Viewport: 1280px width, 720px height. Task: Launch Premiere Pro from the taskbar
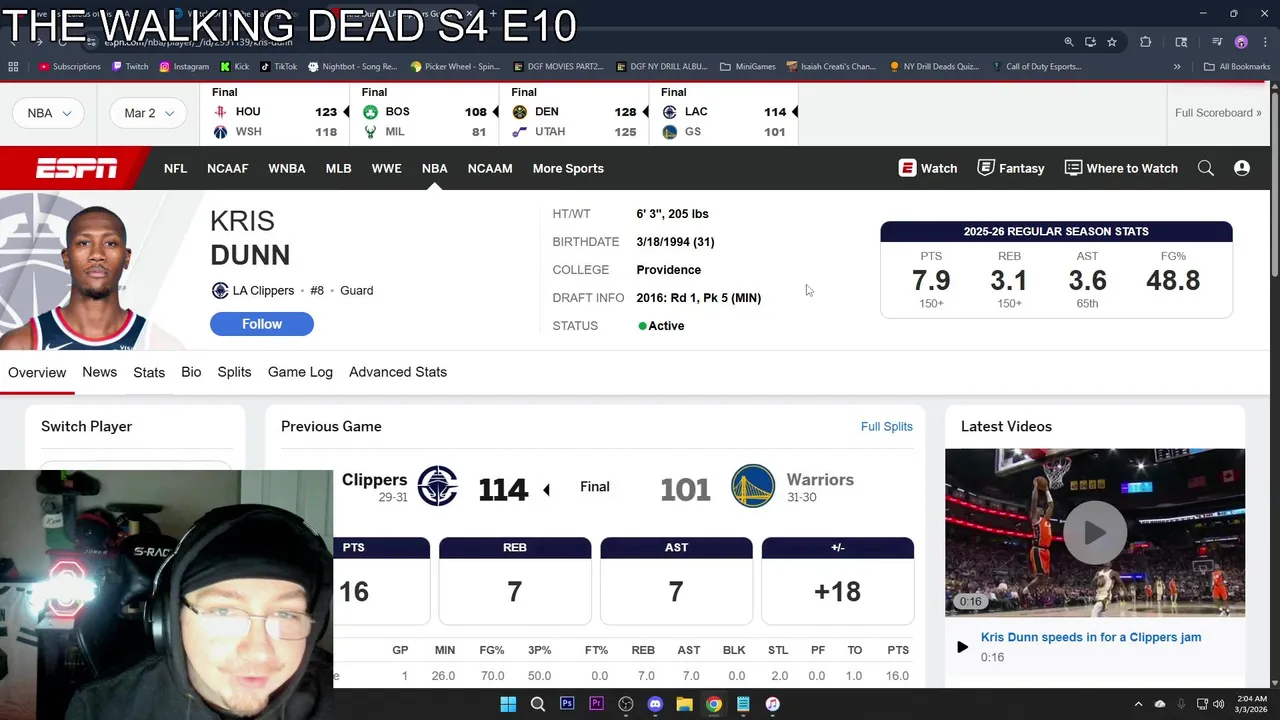pos(597,704)
